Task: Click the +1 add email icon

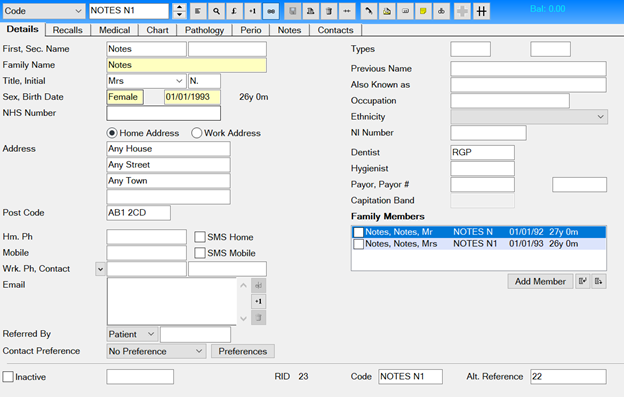Action: 259,301
